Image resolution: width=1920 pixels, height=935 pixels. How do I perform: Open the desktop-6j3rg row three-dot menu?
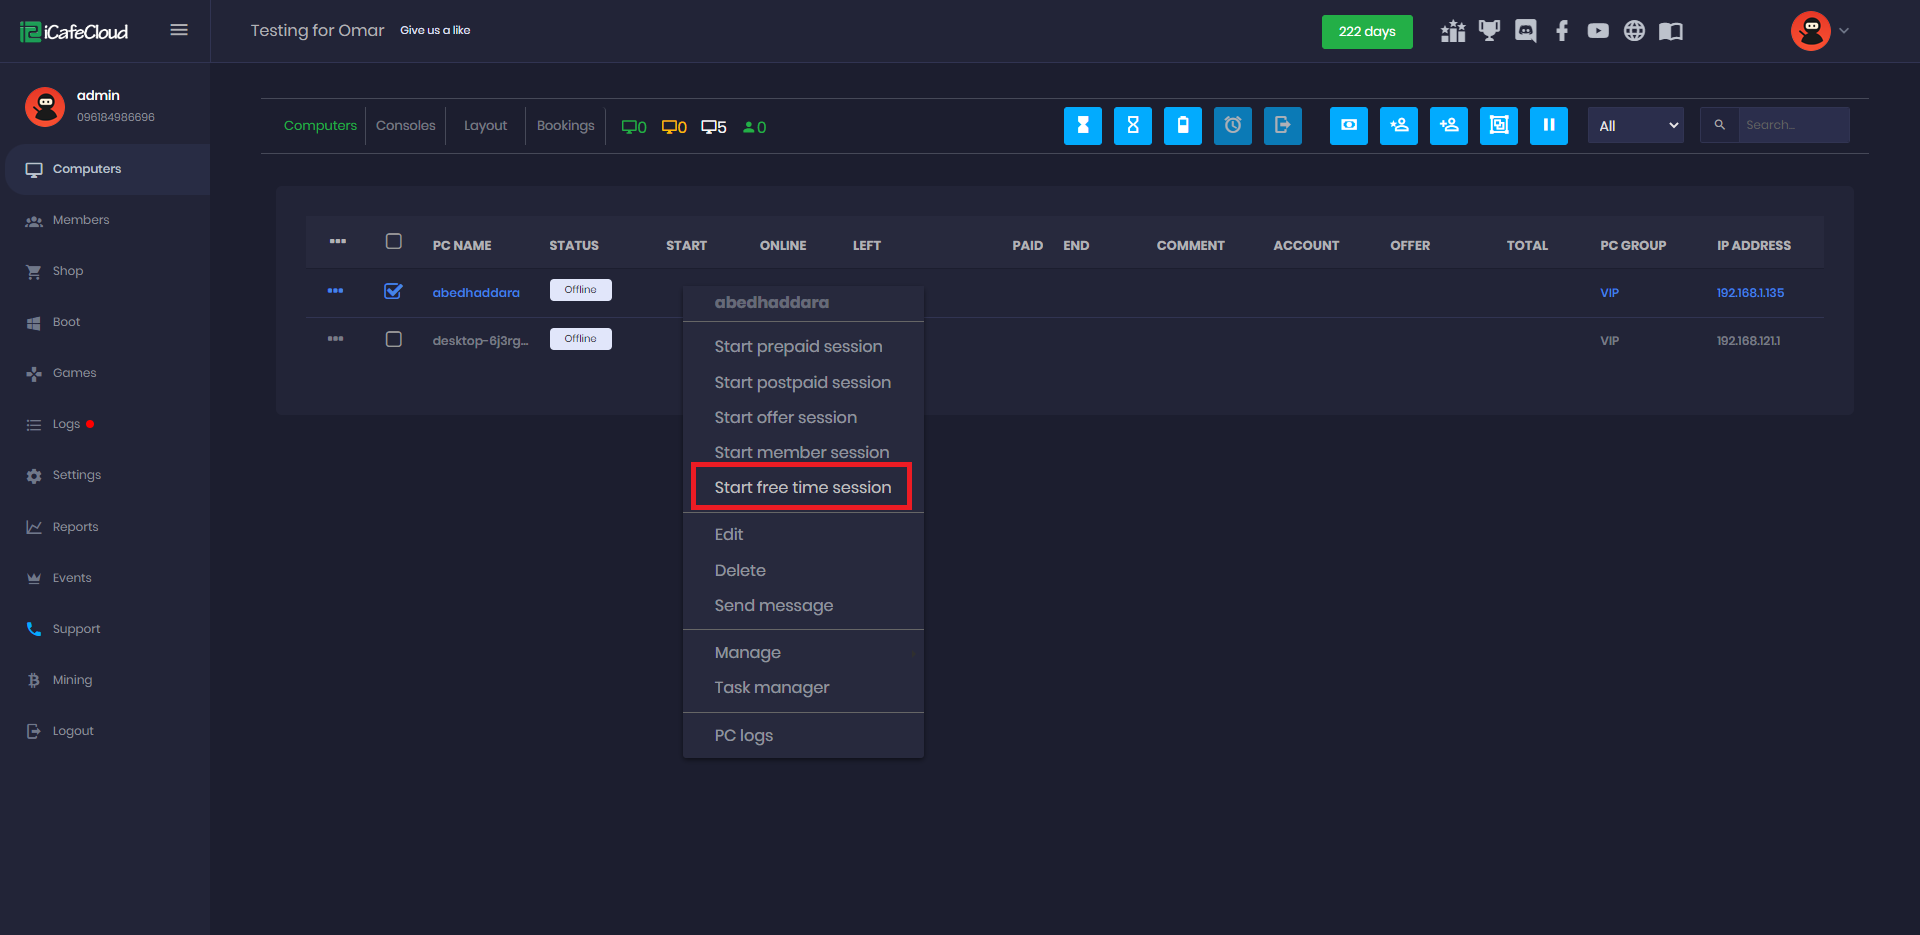coord(335,339)
